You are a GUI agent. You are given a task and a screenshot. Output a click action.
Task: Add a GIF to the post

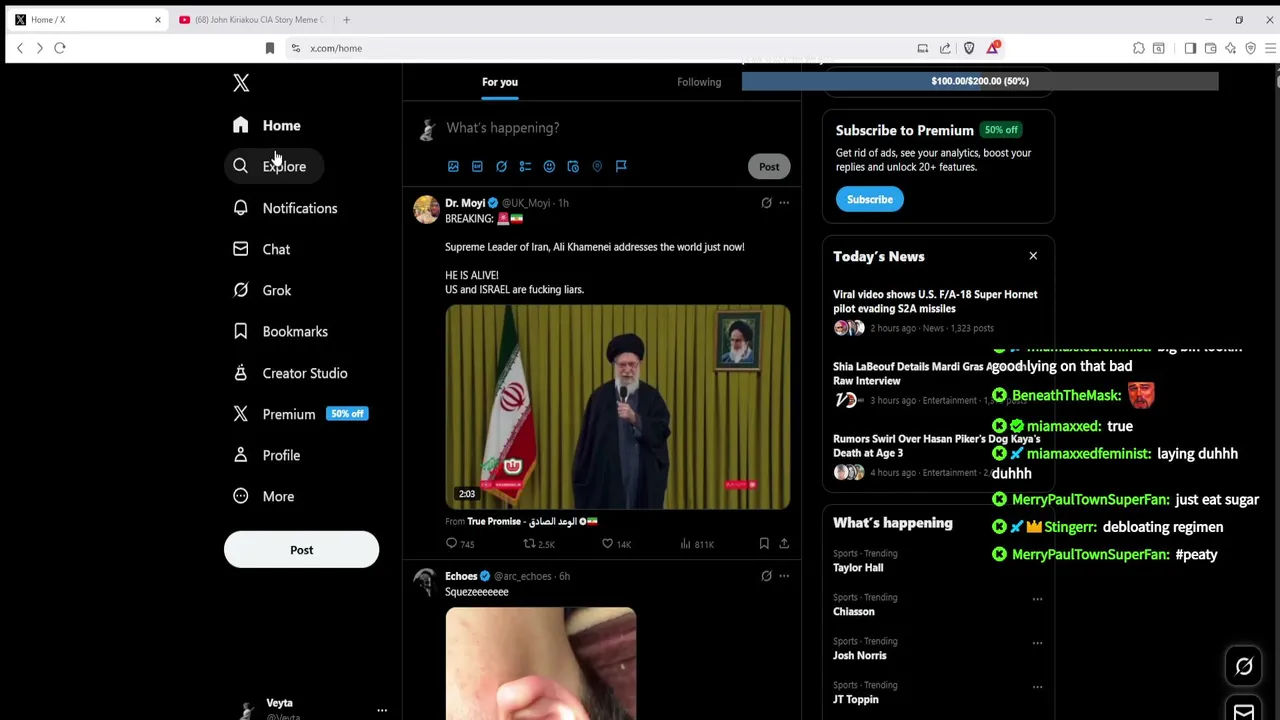[x=477, y=166]
